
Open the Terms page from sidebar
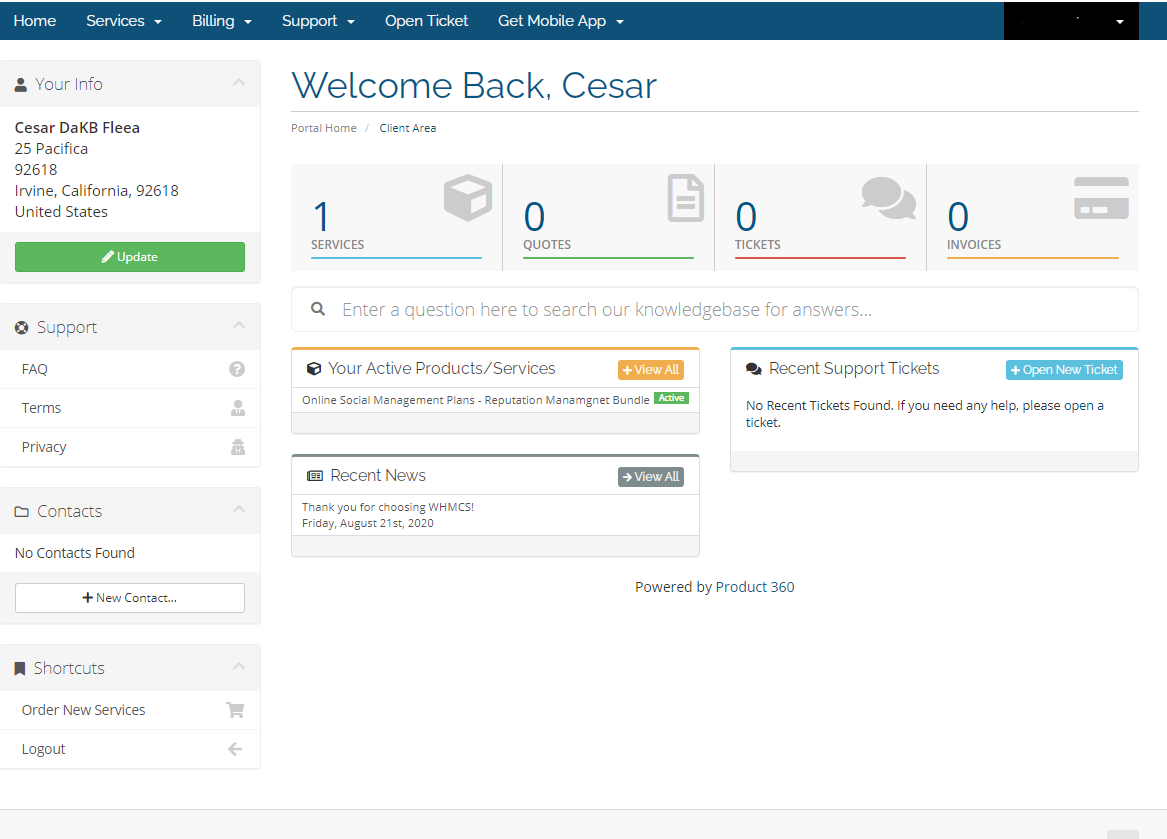(130, 408)
